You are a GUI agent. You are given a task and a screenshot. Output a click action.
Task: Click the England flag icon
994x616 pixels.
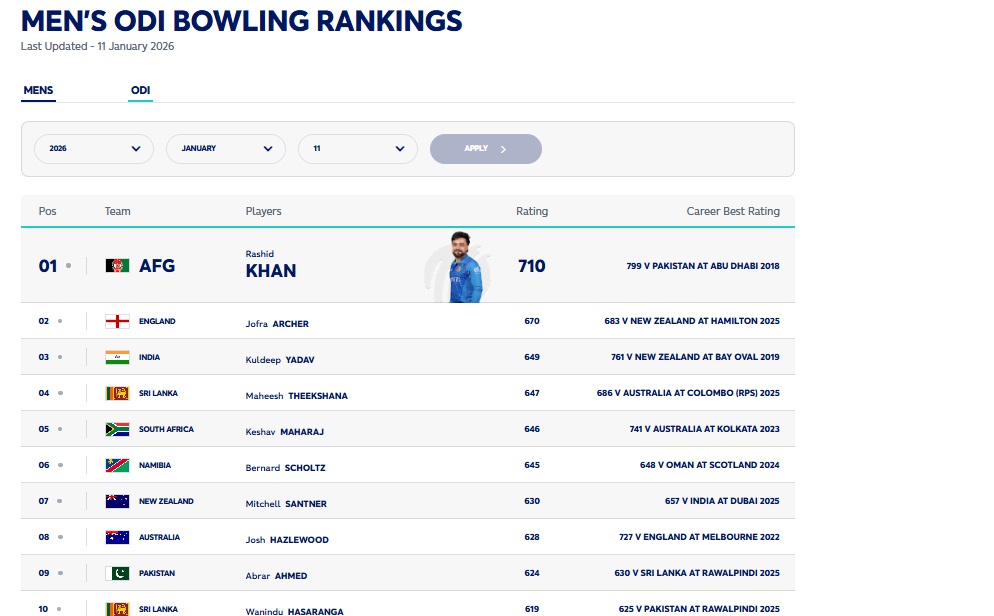coord(117,321)
